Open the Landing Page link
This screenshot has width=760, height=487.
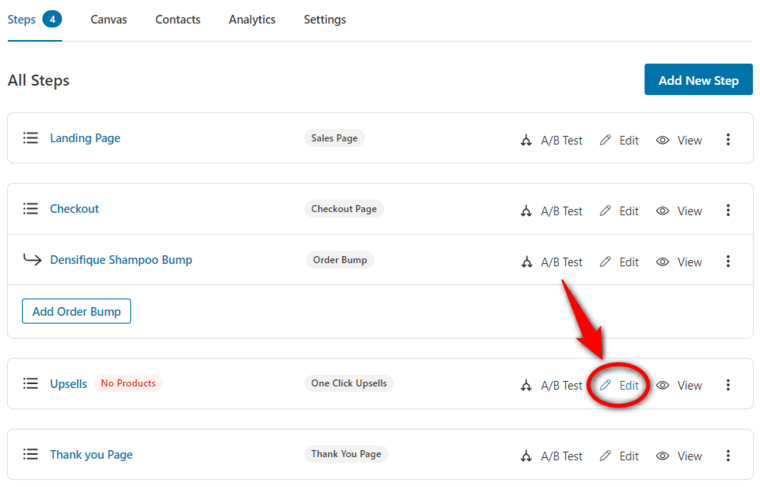[85, 138]
